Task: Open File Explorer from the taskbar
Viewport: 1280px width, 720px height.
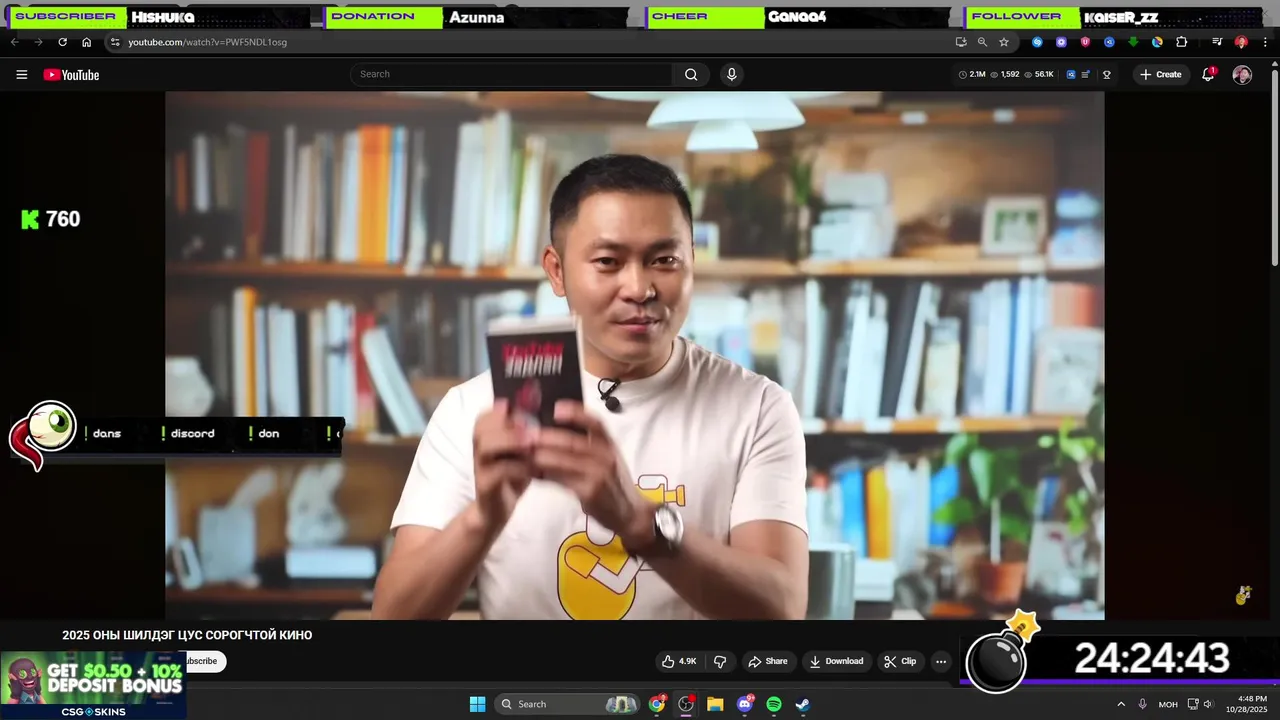Action: 715,704
